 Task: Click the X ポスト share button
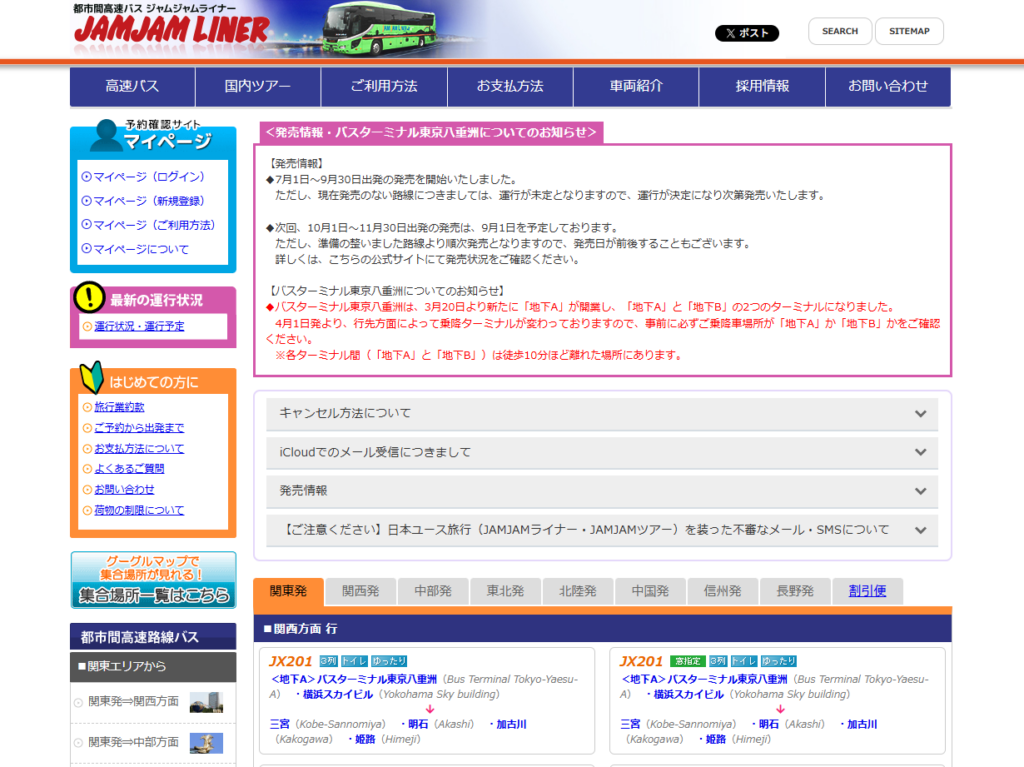746,33
